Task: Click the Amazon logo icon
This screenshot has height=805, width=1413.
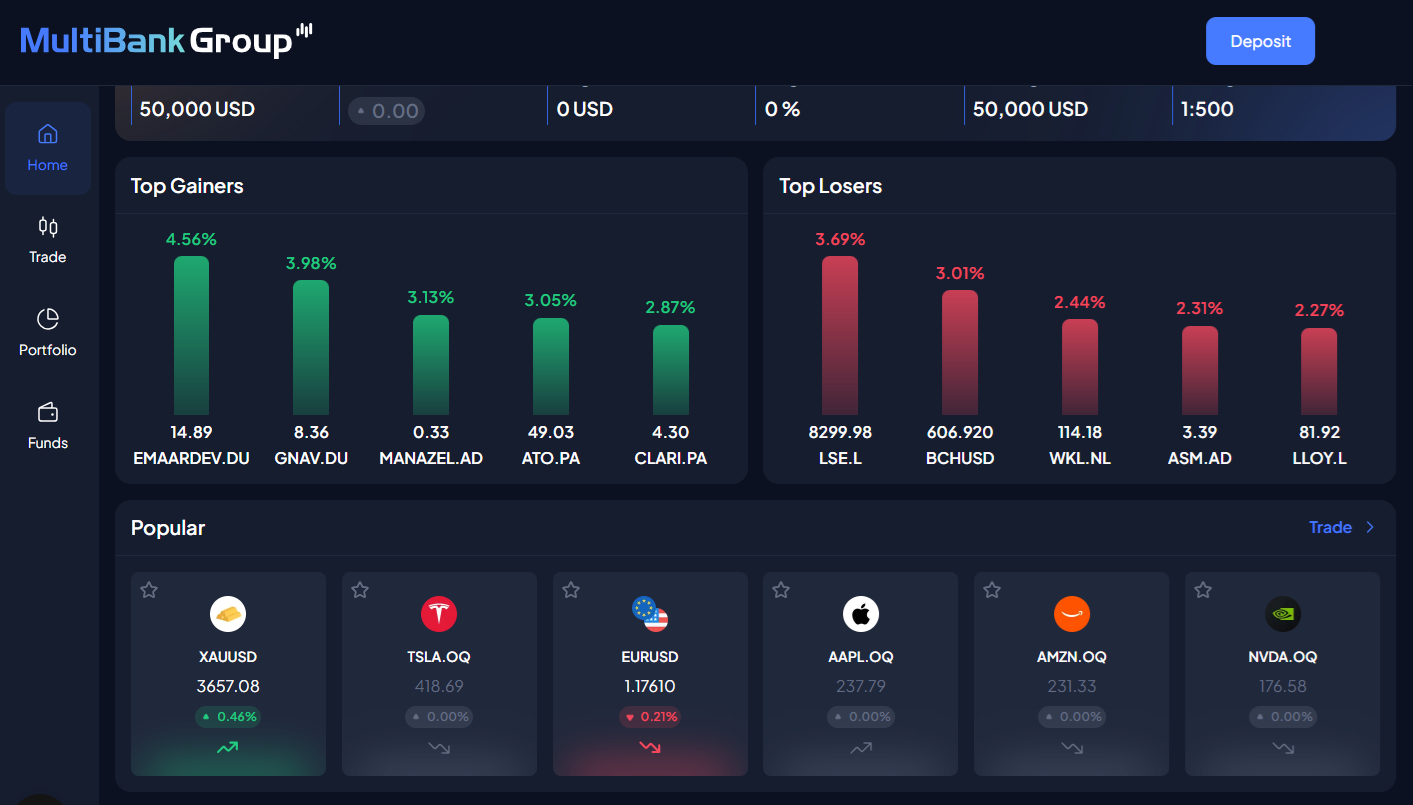Action: pos(1072,613)
